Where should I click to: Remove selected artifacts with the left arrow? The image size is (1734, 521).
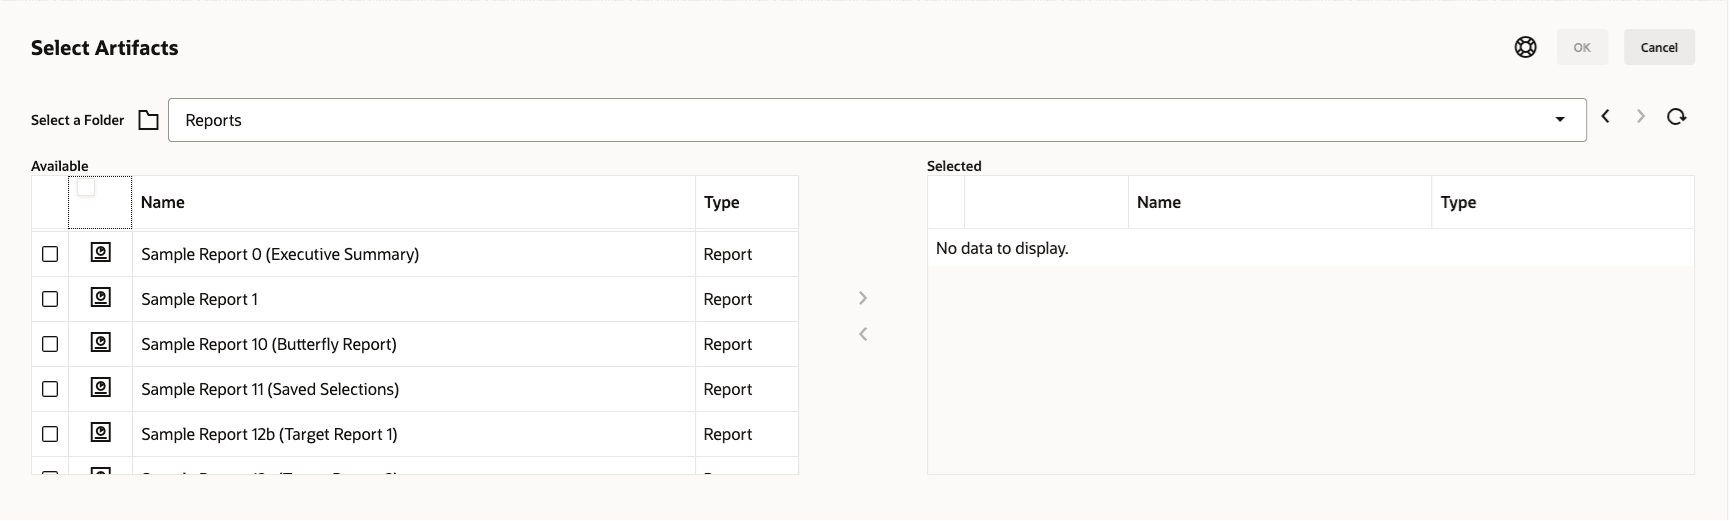coord(863,334)
